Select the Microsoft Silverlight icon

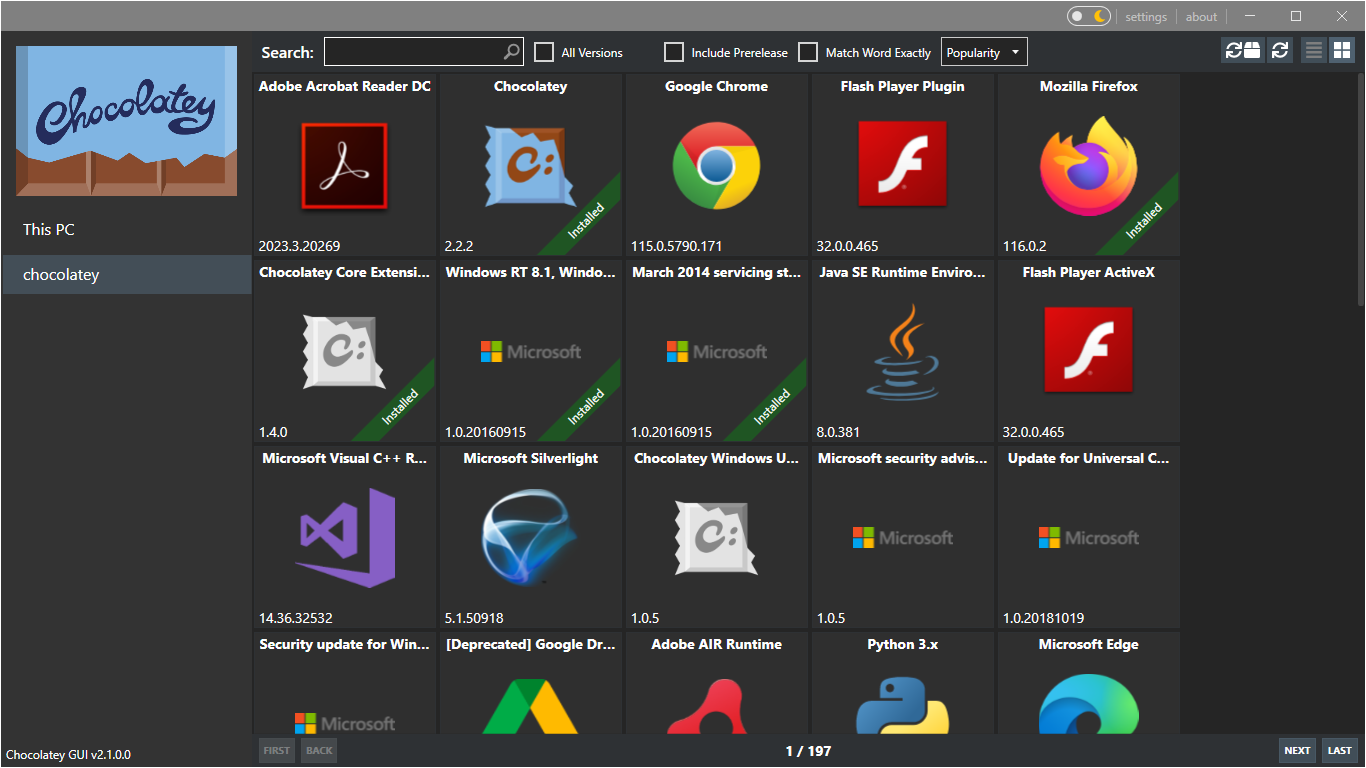click(530, 538)
